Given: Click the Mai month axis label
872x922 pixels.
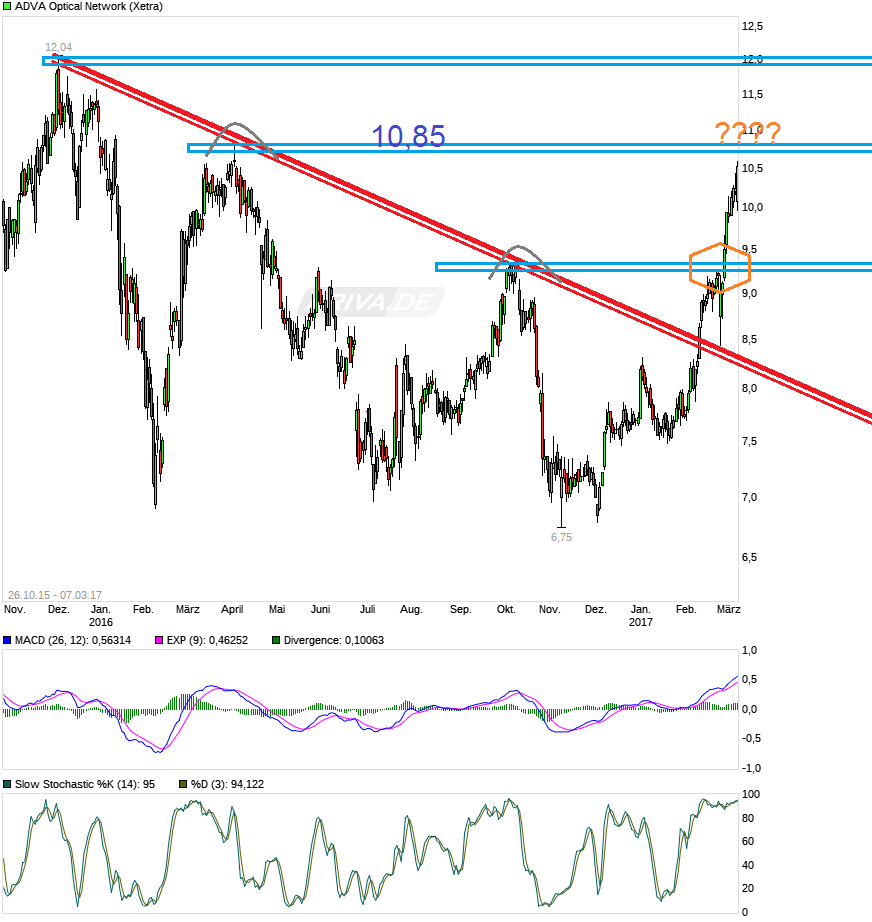Looking at the screenshot, I should pyautogui.click(x=277, y=609).
